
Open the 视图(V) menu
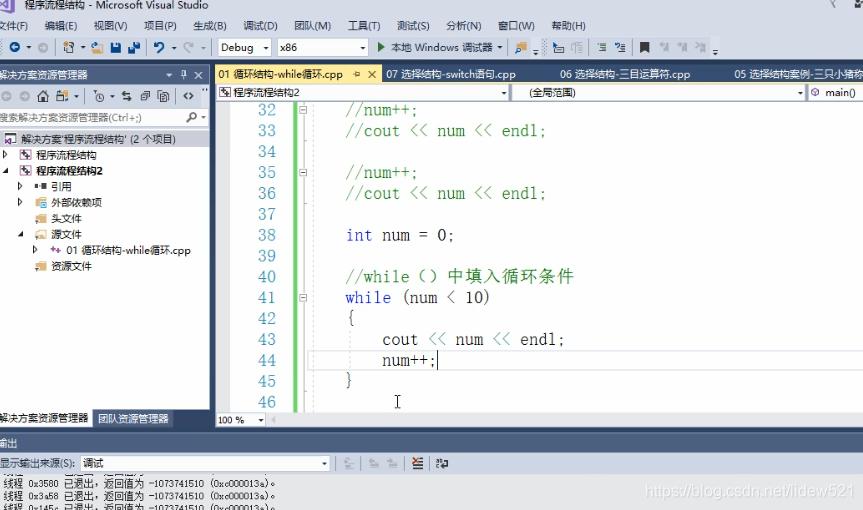coord(110,26)
